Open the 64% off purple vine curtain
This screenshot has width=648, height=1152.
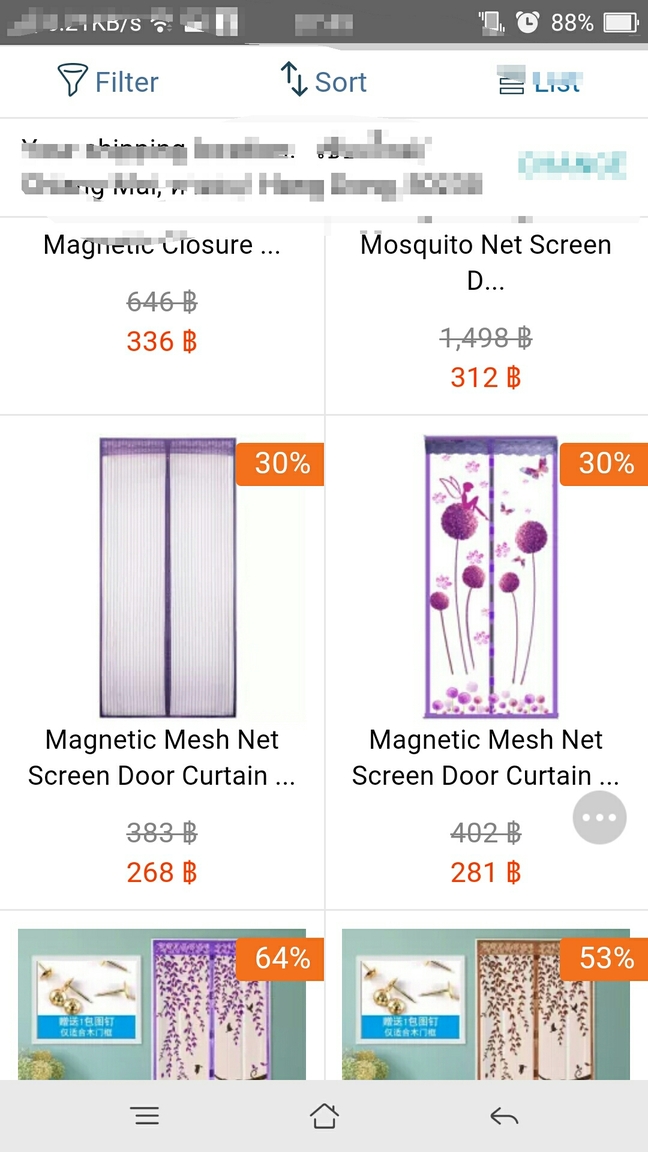click(x=162, y=1004)
